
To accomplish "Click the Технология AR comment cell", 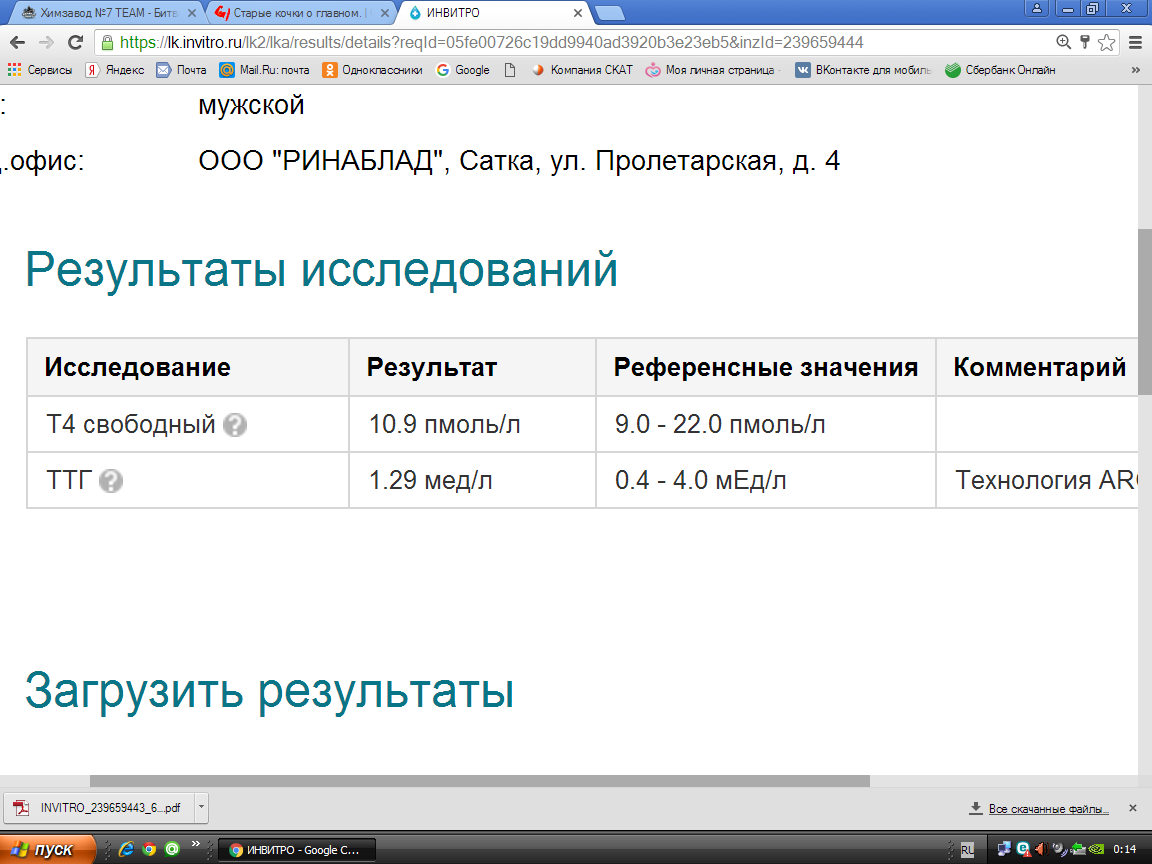I will tap(1037, 480).
